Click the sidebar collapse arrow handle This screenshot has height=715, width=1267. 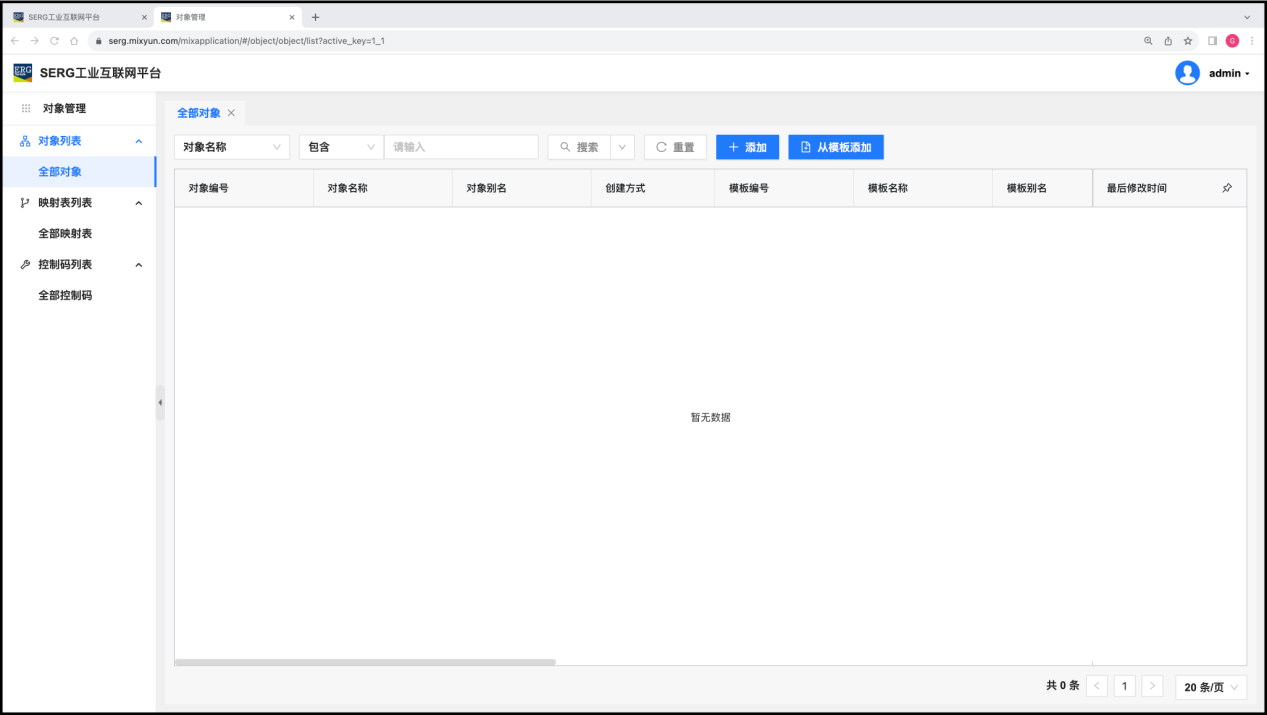(x=160, y=402)
